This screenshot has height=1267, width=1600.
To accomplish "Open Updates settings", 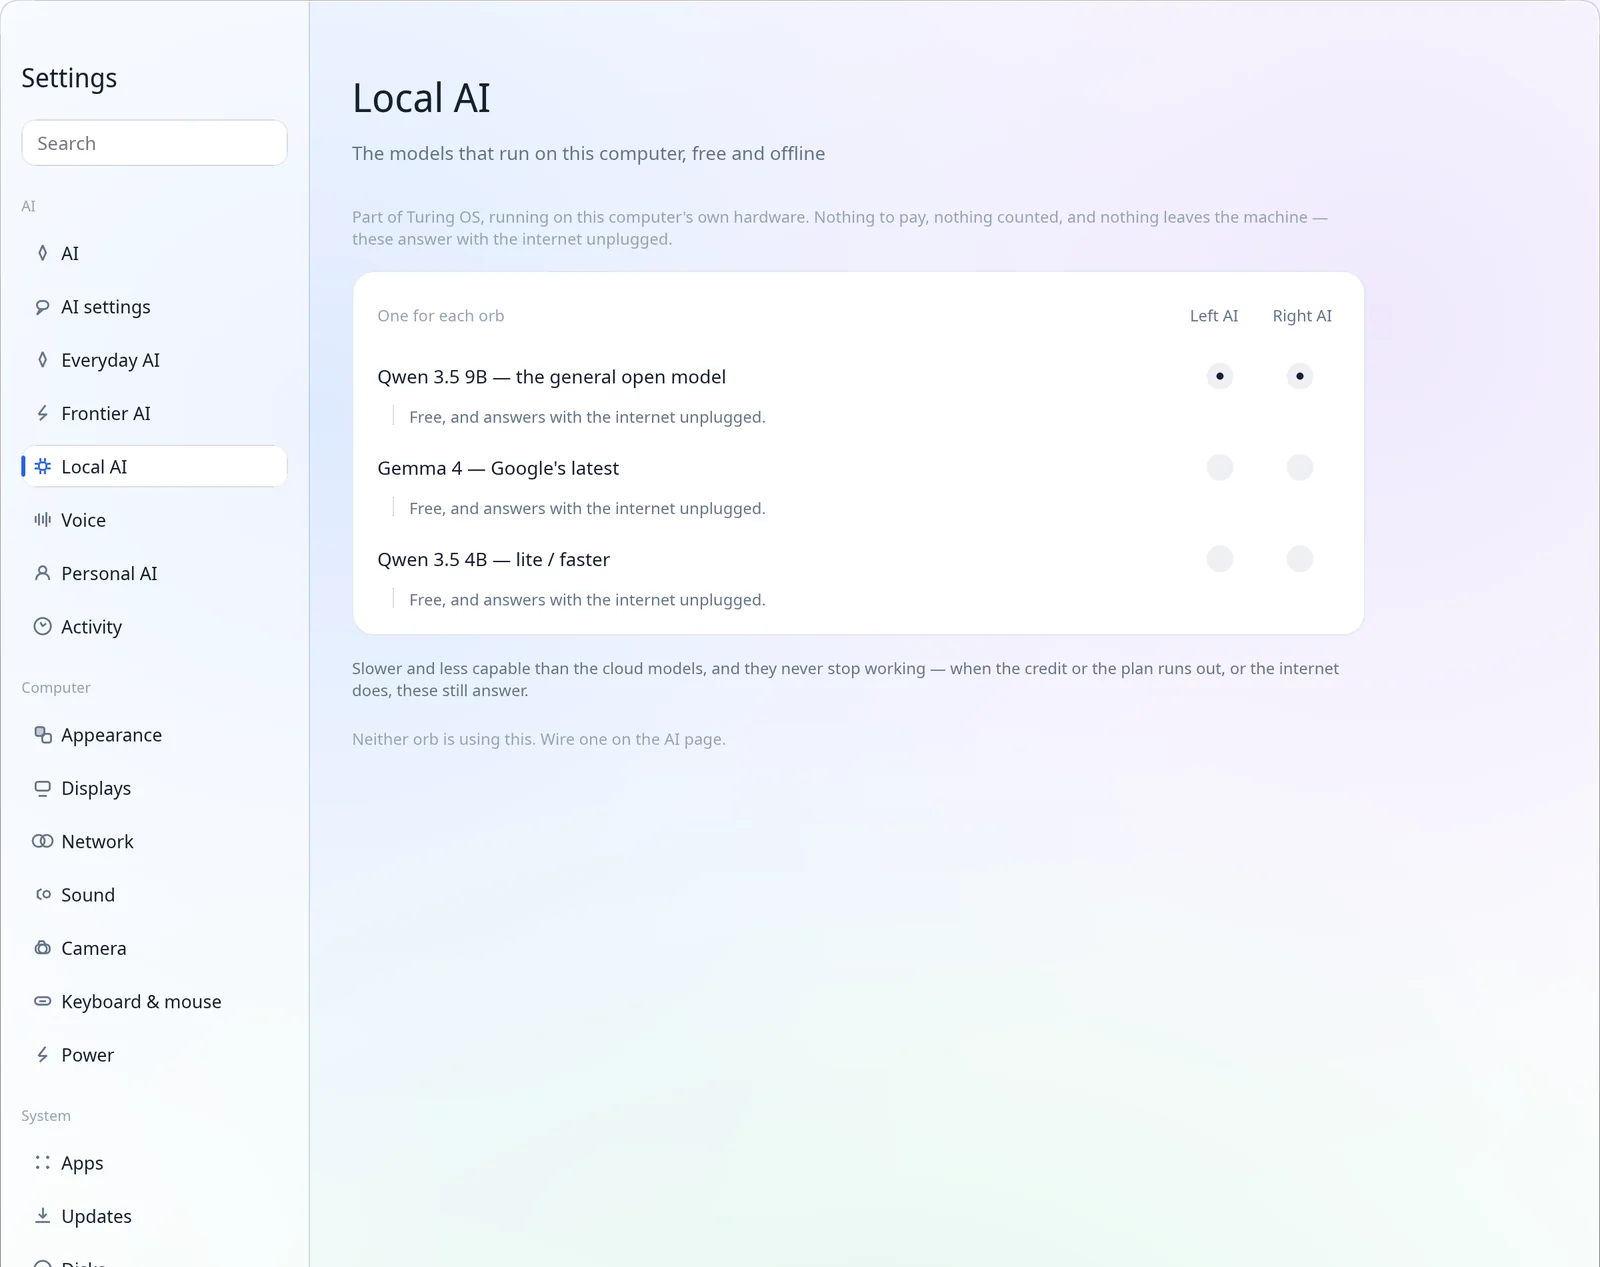I will 154,1216.
